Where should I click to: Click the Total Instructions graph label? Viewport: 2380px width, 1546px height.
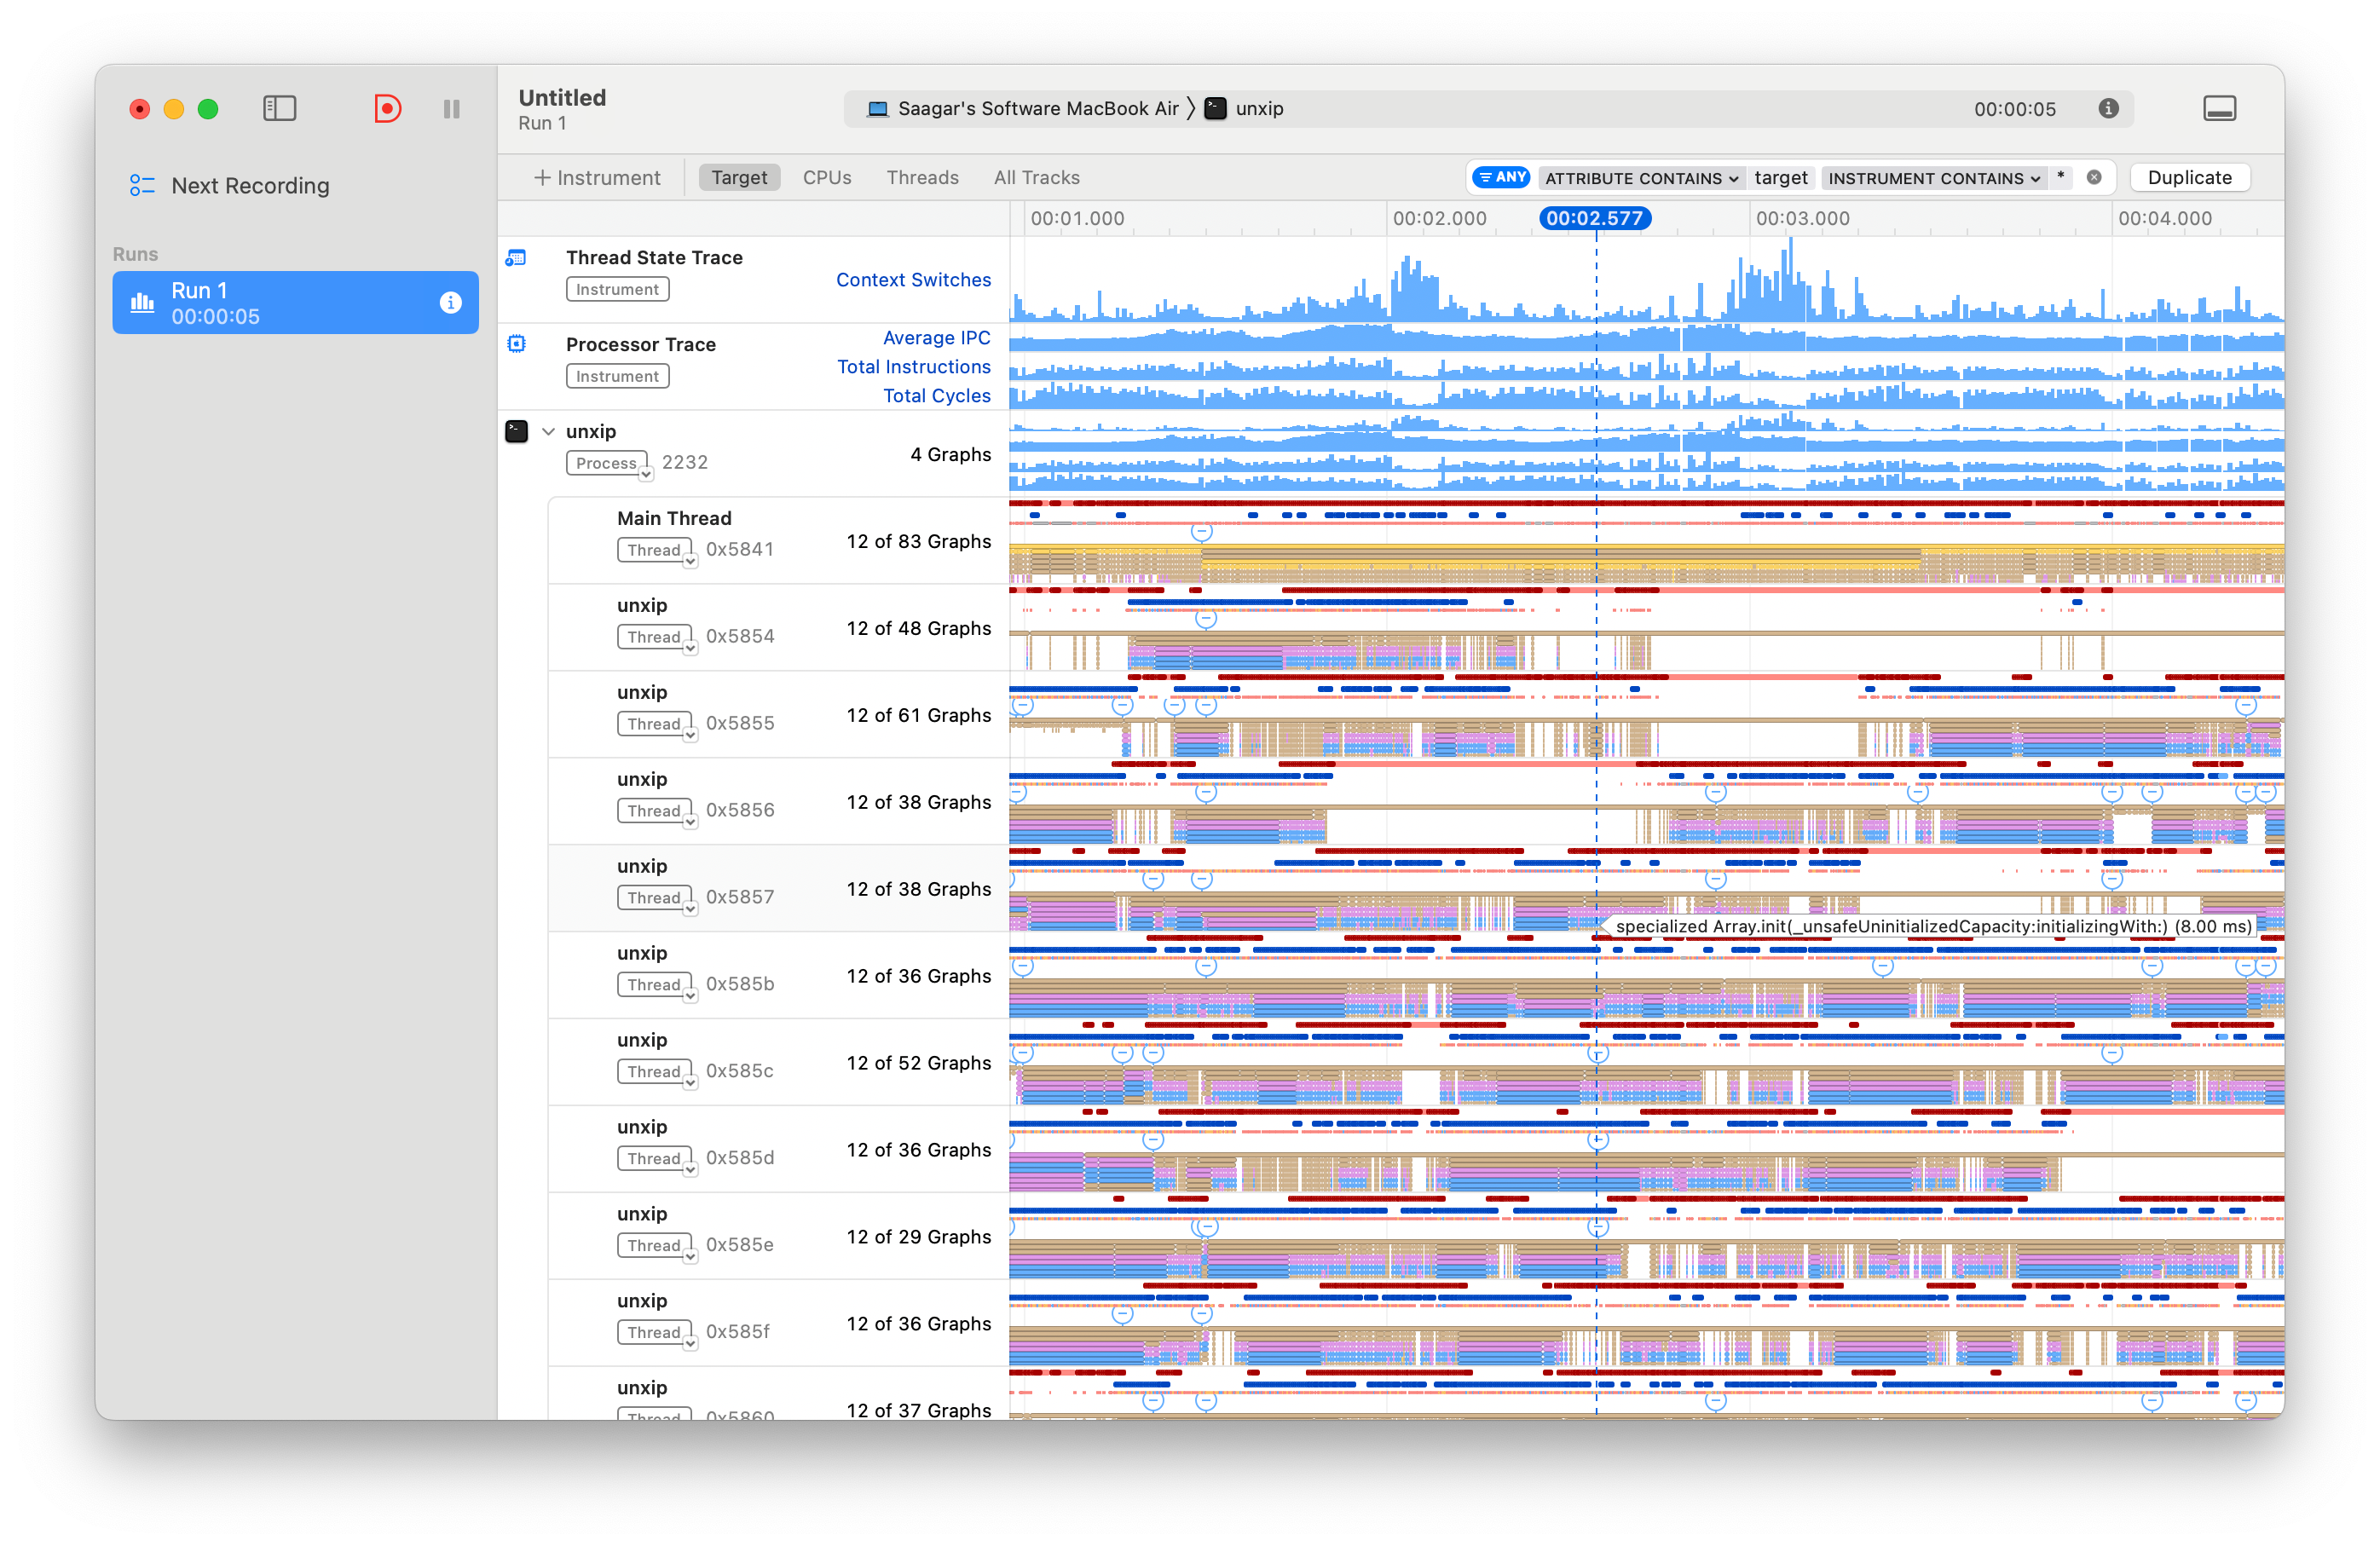pos(913,367)
